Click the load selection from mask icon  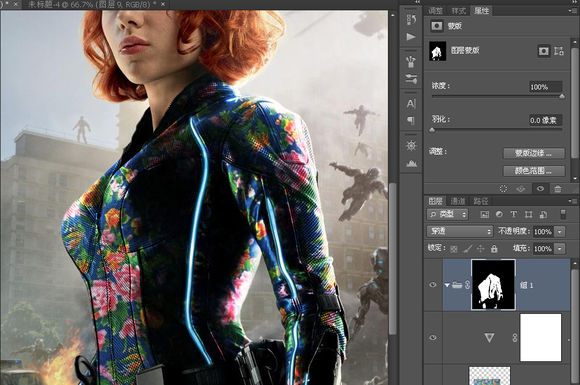click(503, 189)
